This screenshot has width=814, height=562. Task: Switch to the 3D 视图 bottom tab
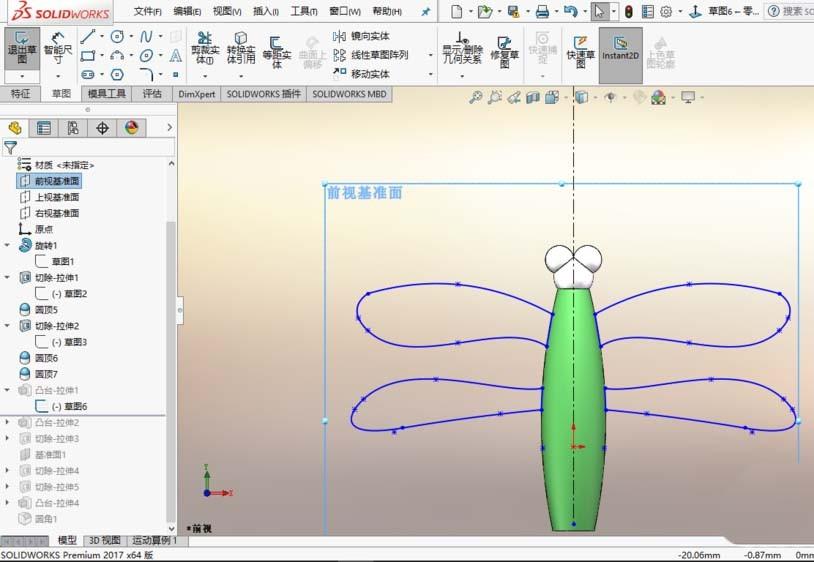pyautogui.click(x=104, y=540)
